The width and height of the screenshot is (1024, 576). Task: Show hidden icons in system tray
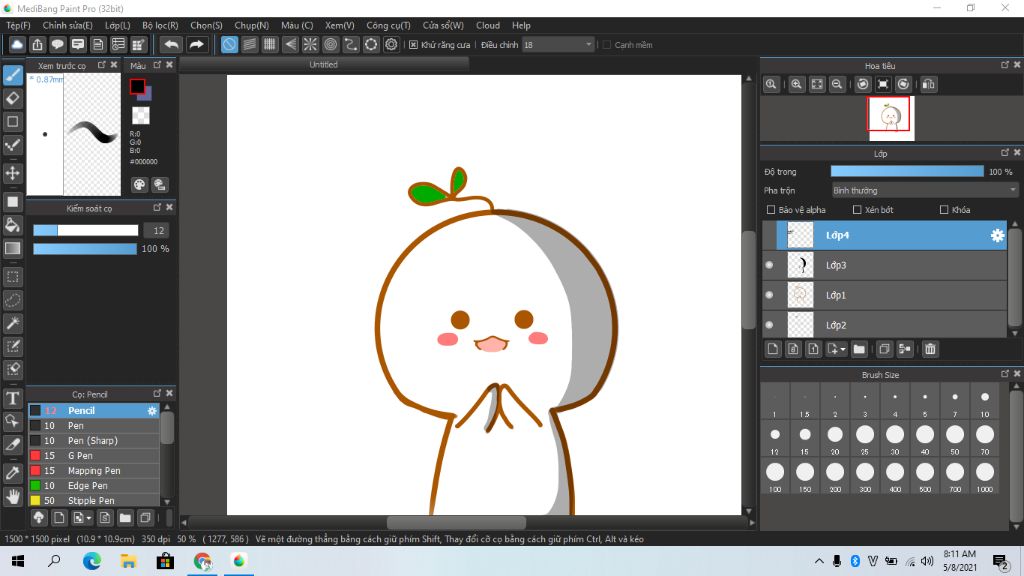(819, 561)
